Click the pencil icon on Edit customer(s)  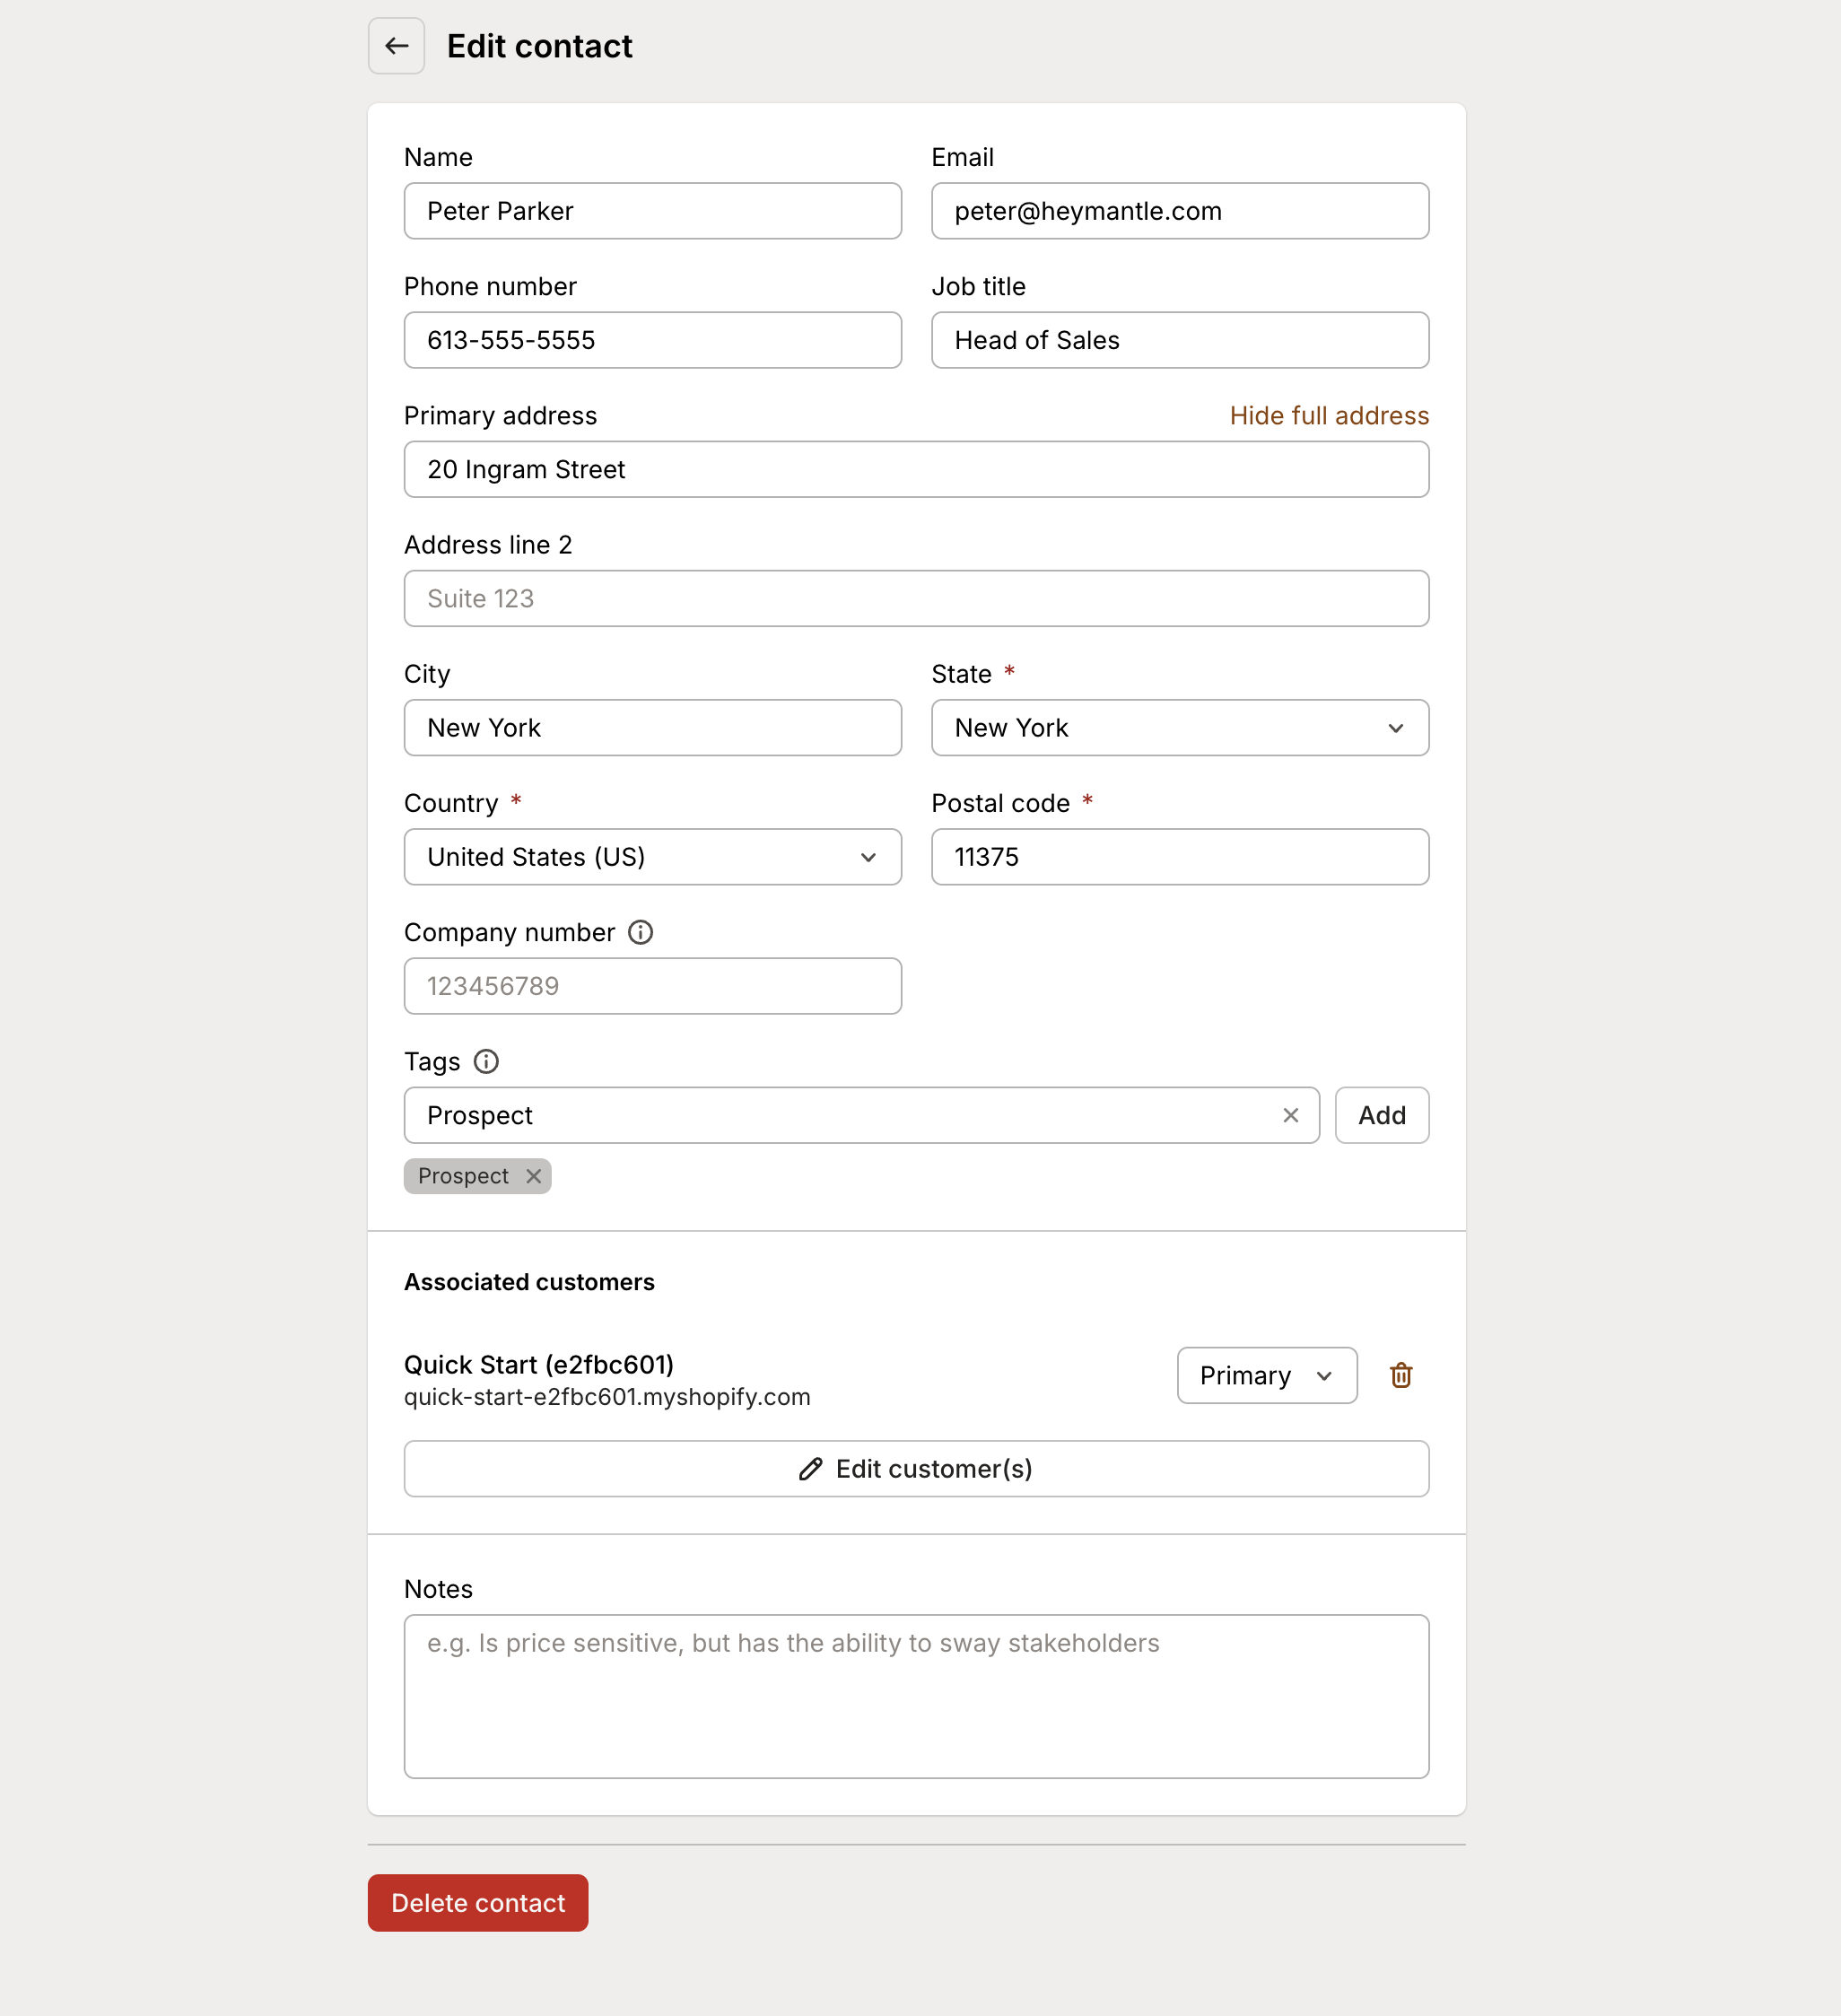click(x=809, y=1469)
